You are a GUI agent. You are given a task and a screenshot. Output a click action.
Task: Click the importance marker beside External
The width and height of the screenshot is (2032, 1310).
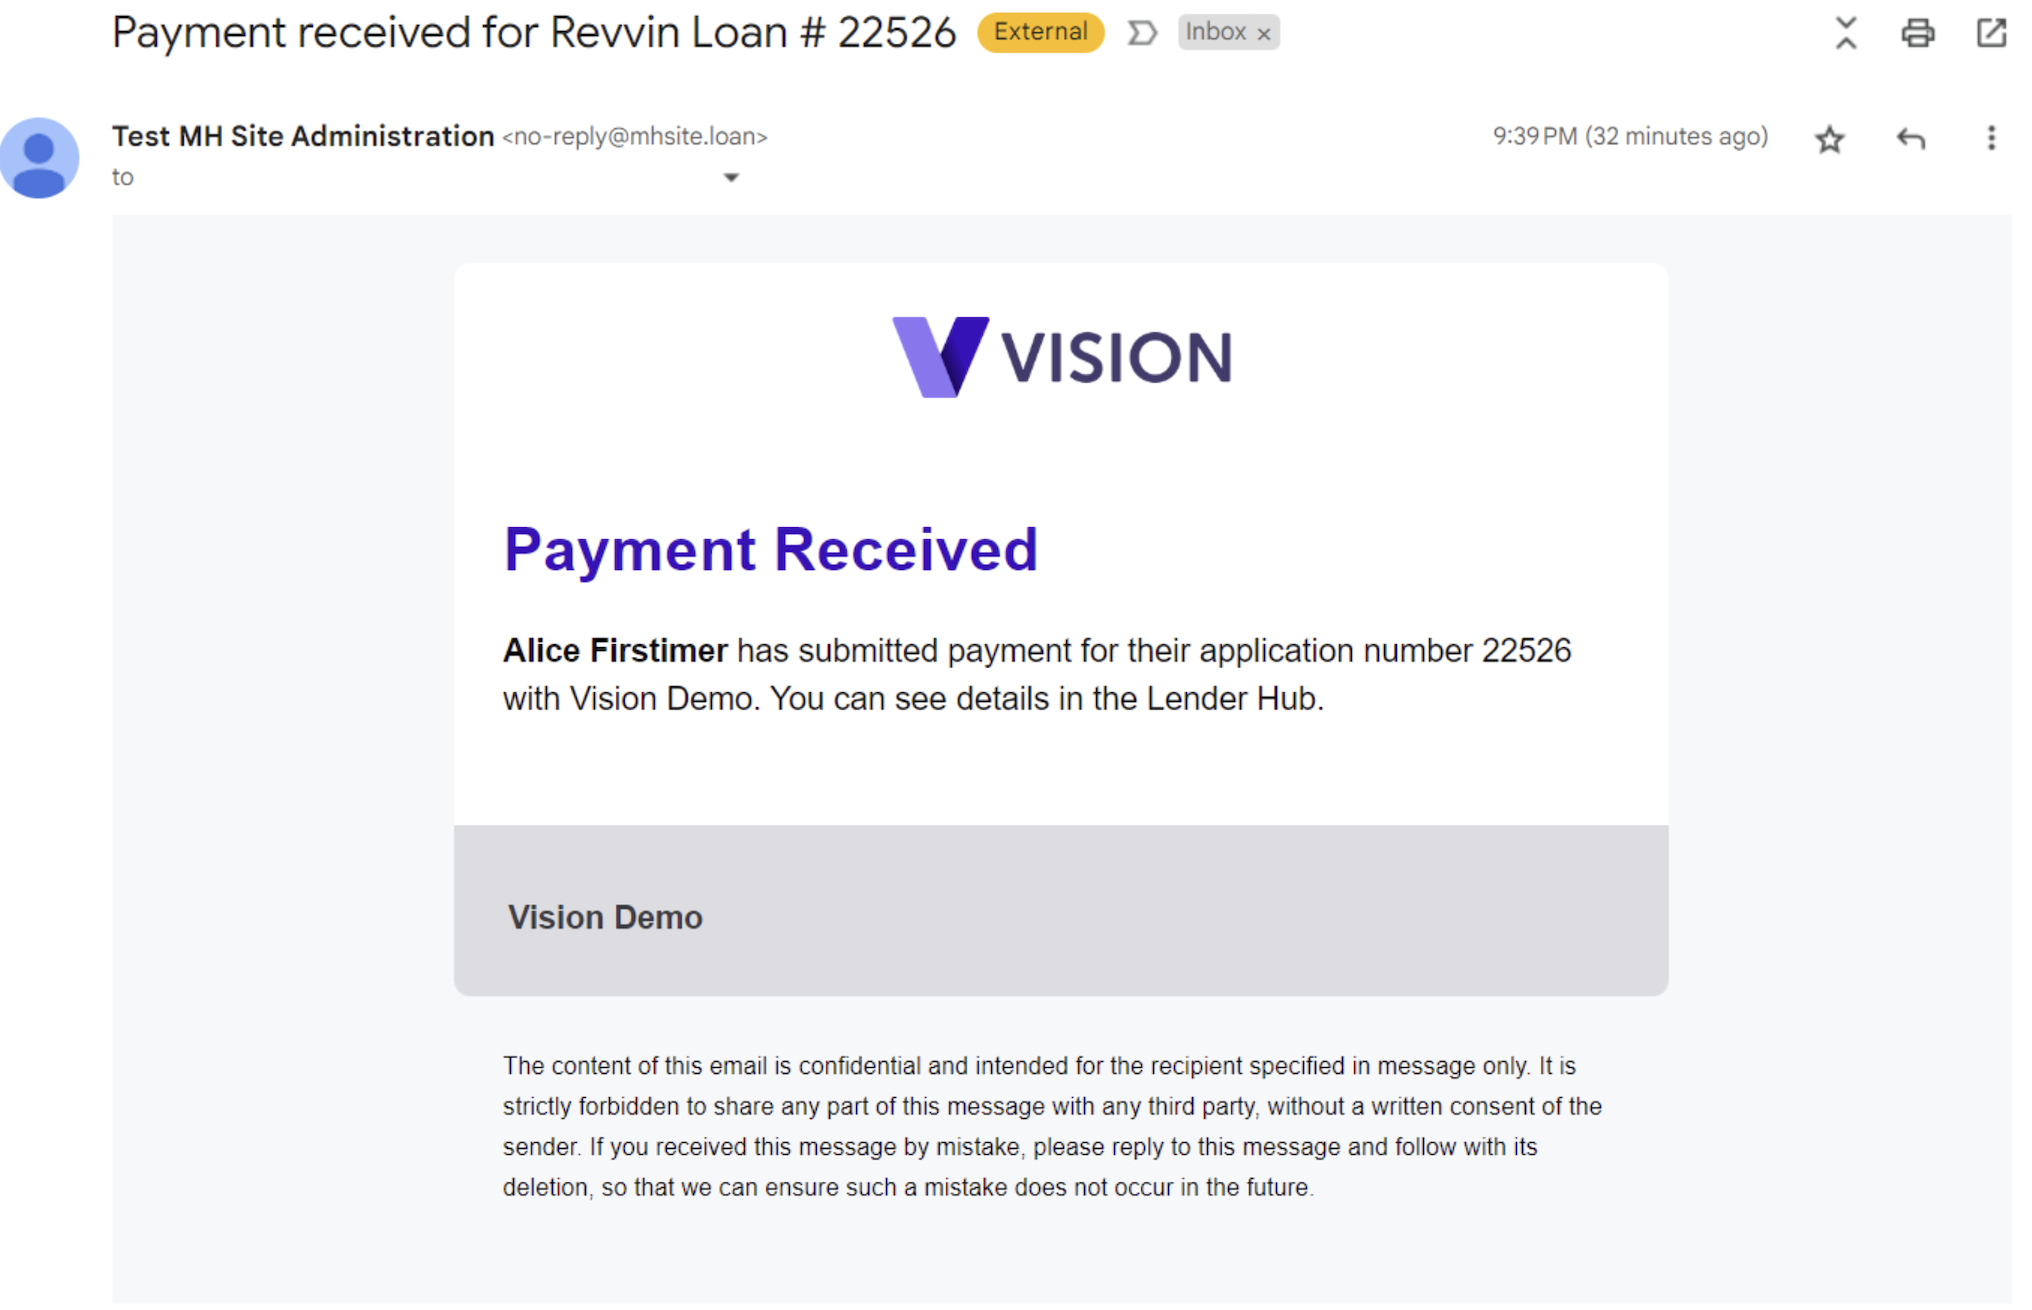click(1141, 33)
